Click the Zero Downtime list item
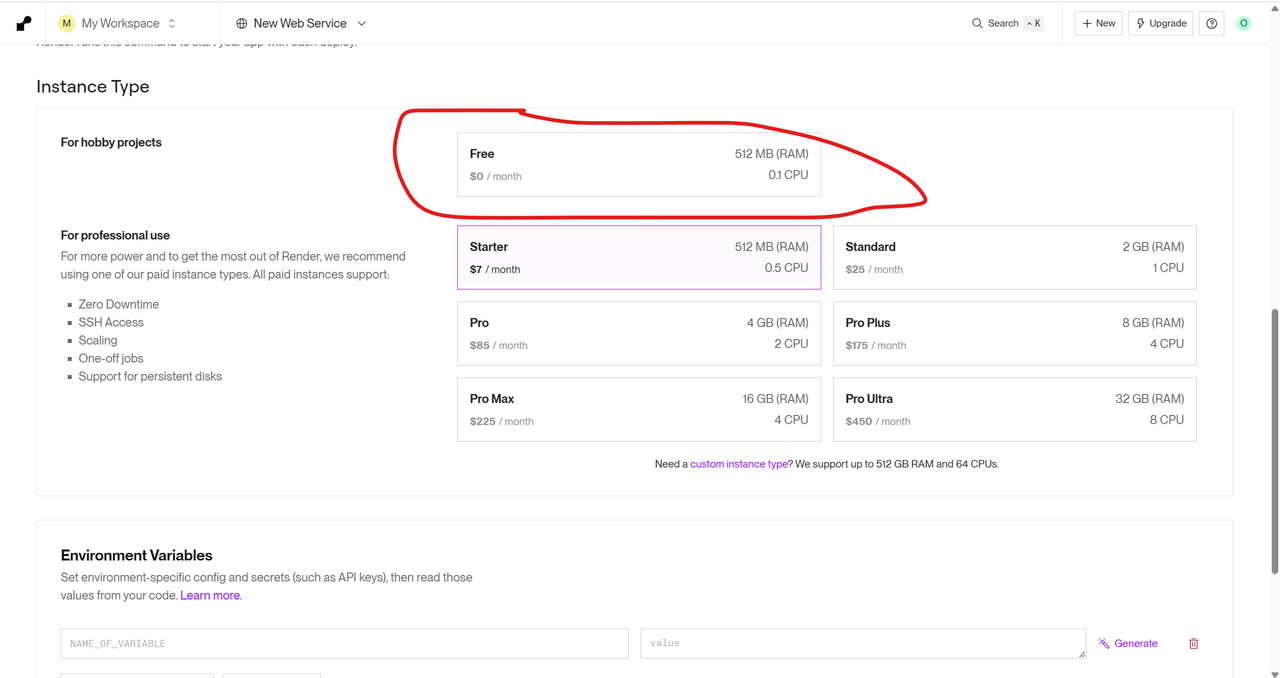The height and width of the screenshot is (678, 1280). click(x=119, y=304)
